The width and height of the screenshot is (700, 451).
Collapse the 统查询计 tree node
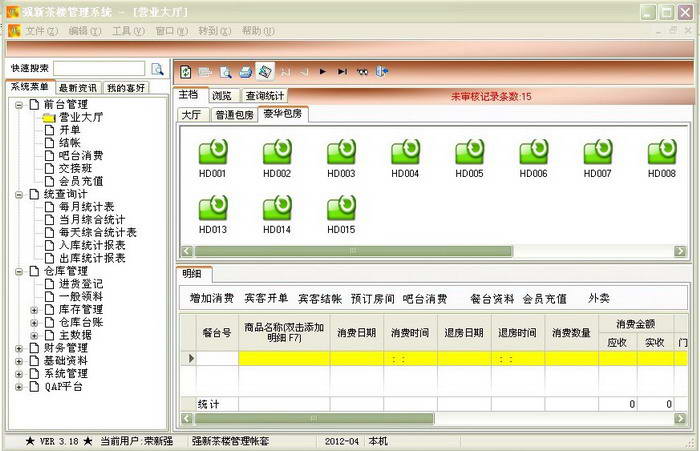(x=19, y=195)
